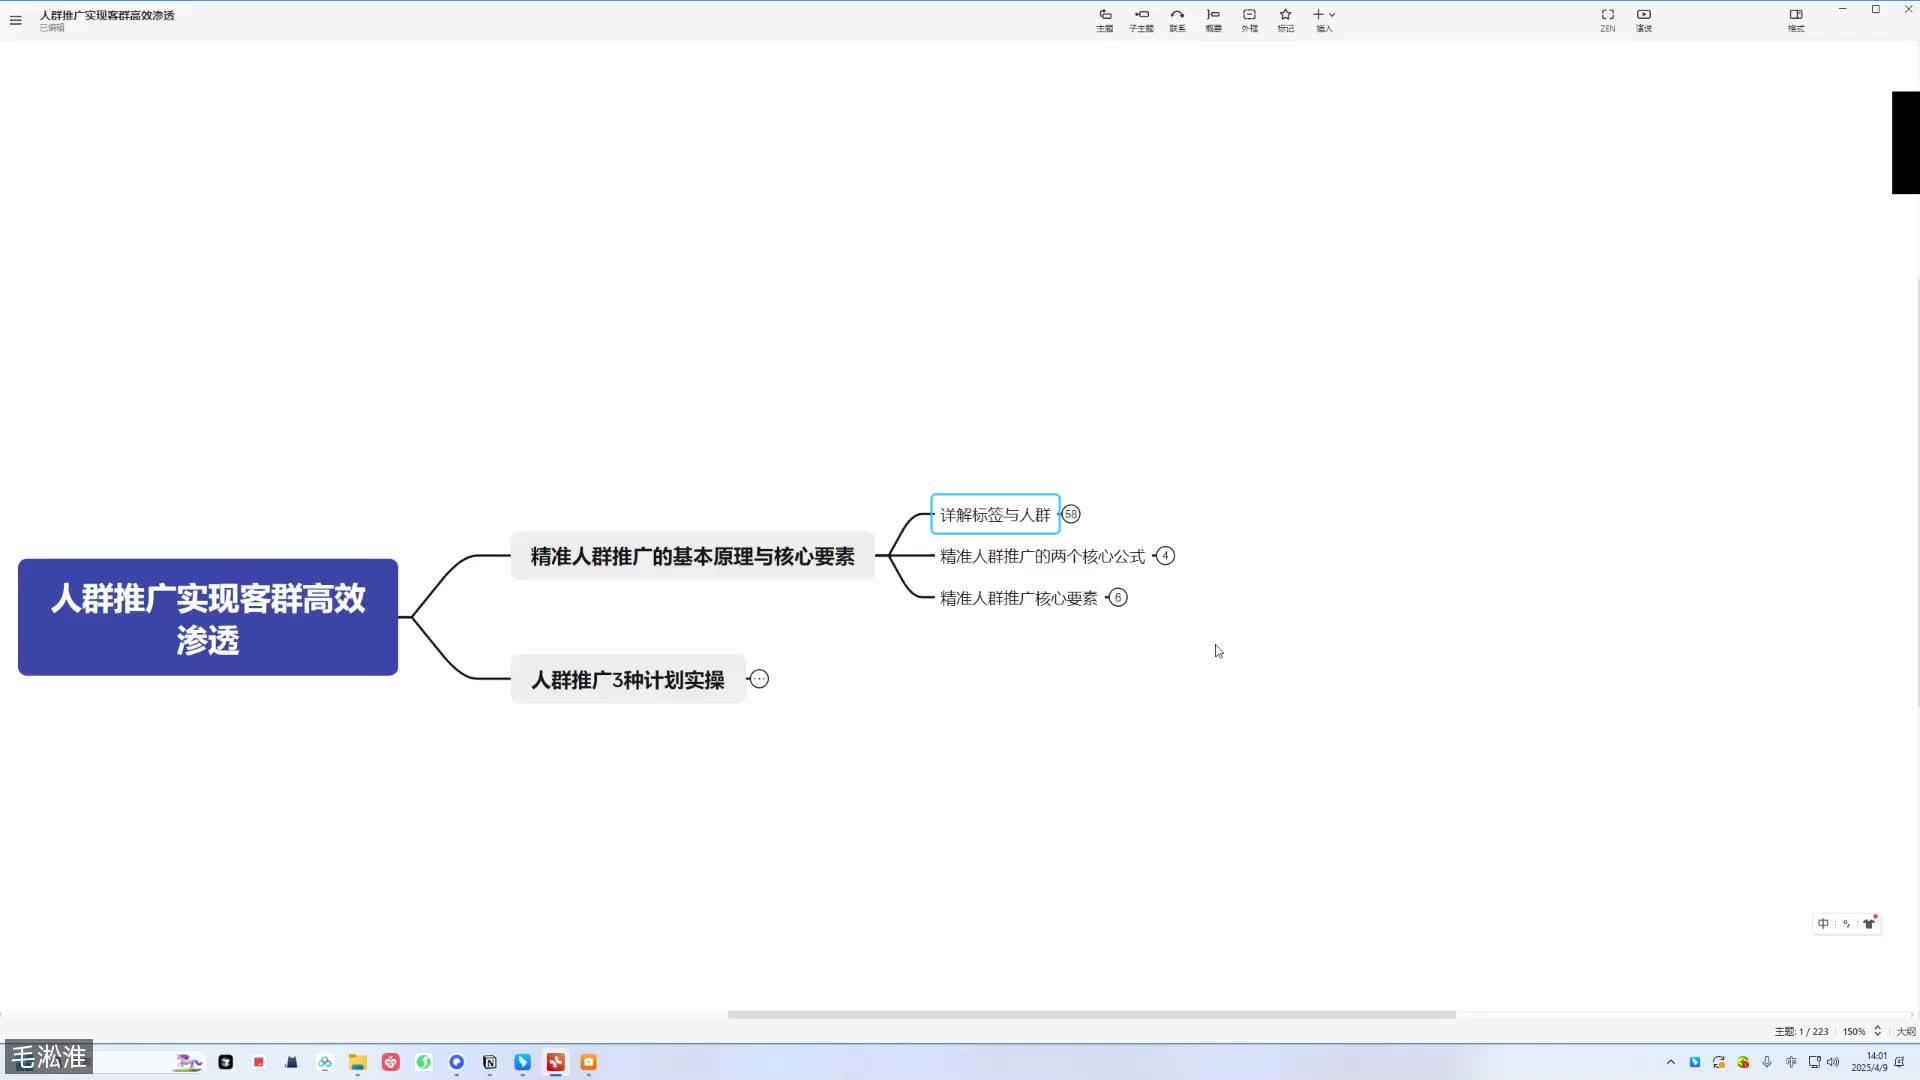Screen dimensions: 1920x1080
Task: Click the horizontal canvas scrollbar
Action: 1091,1014
